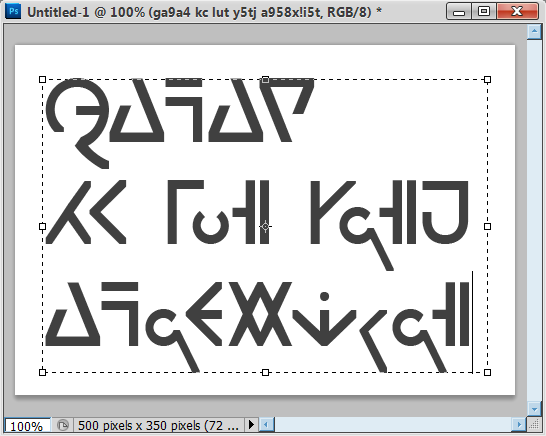The width and height of the screenshot is (546, 436).
Task: Click the horizontal scrollbar left arrow
Action: (x=267, y=425)
